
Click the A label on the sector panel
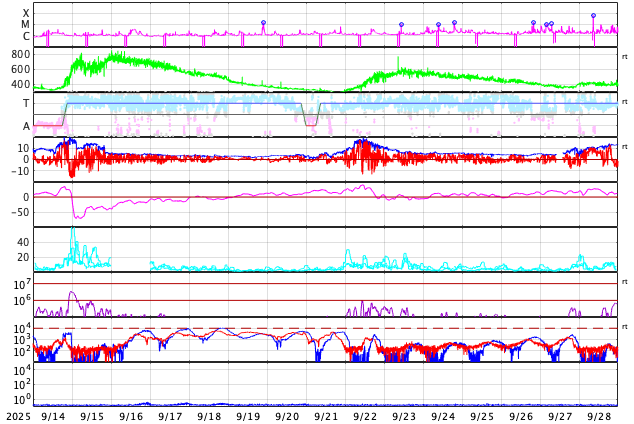point(26,126)
